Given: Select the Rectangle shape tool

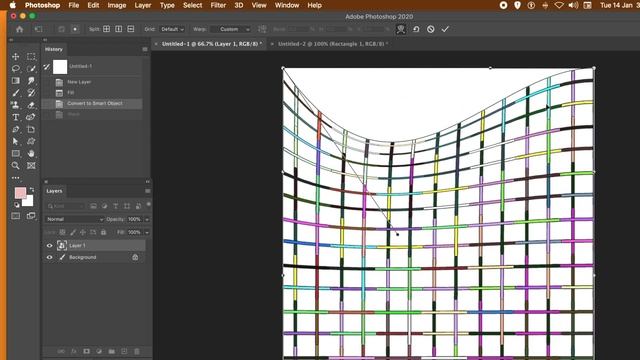Looking at the screenshot, I should (16, 153).
